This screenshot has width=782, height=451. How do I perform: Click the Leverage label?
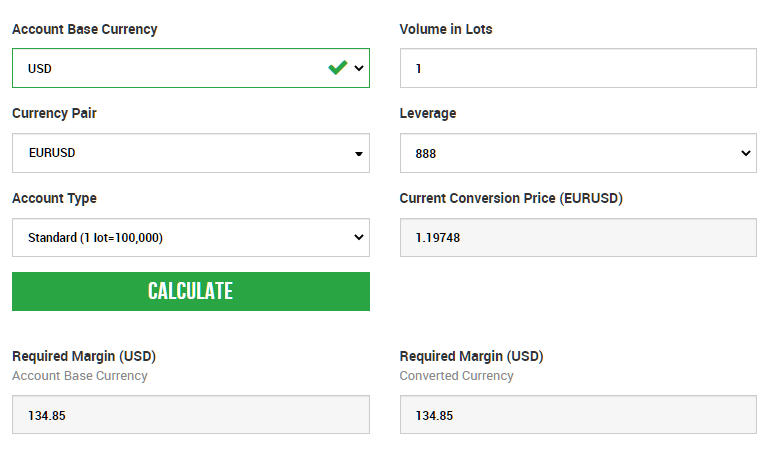coord(428,114)
